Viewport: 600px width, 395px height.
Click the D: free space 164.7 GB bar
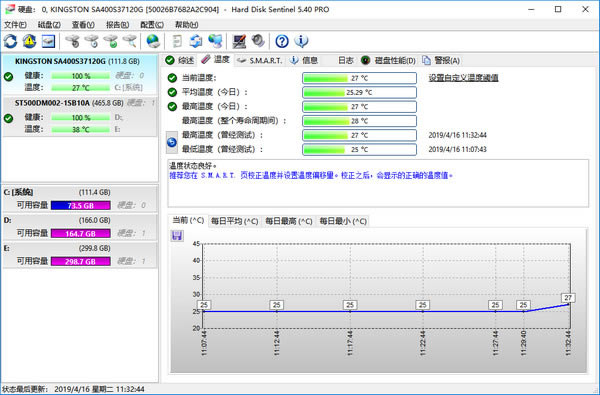pyautogui.click(x=81, y=233)
